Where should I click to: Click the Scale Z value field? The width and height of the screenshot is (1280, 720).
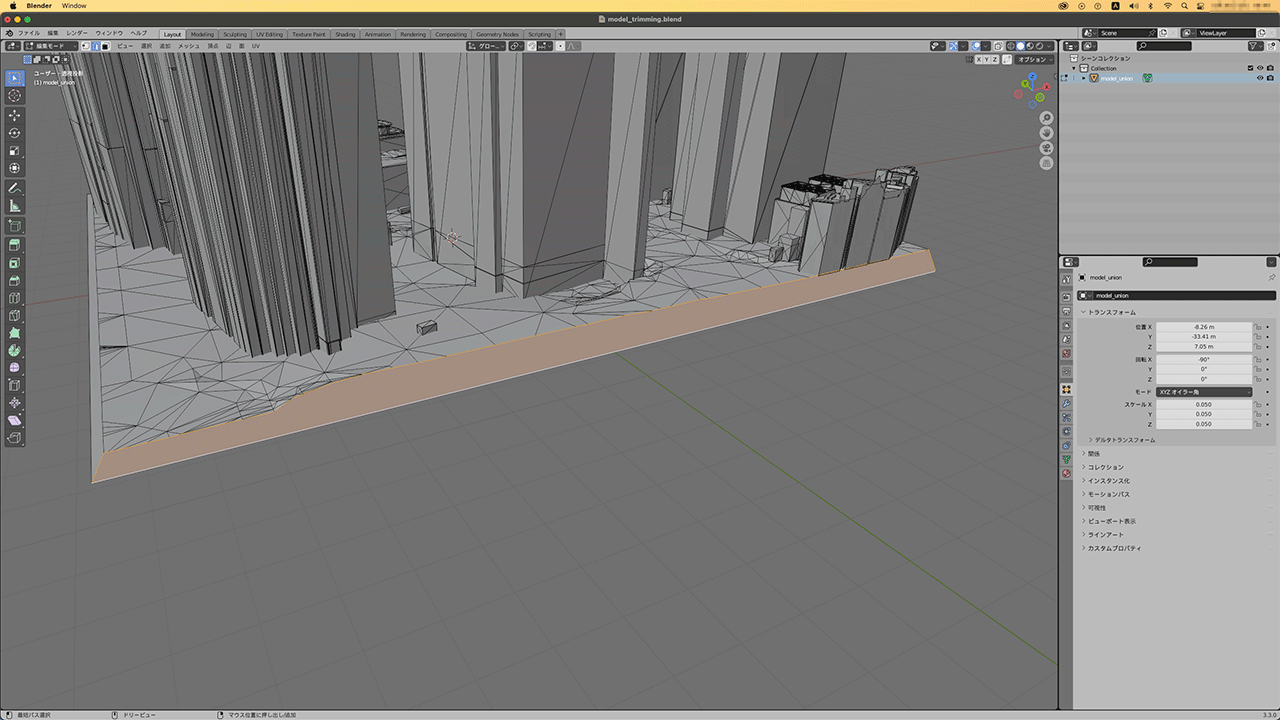[1204, 424]
